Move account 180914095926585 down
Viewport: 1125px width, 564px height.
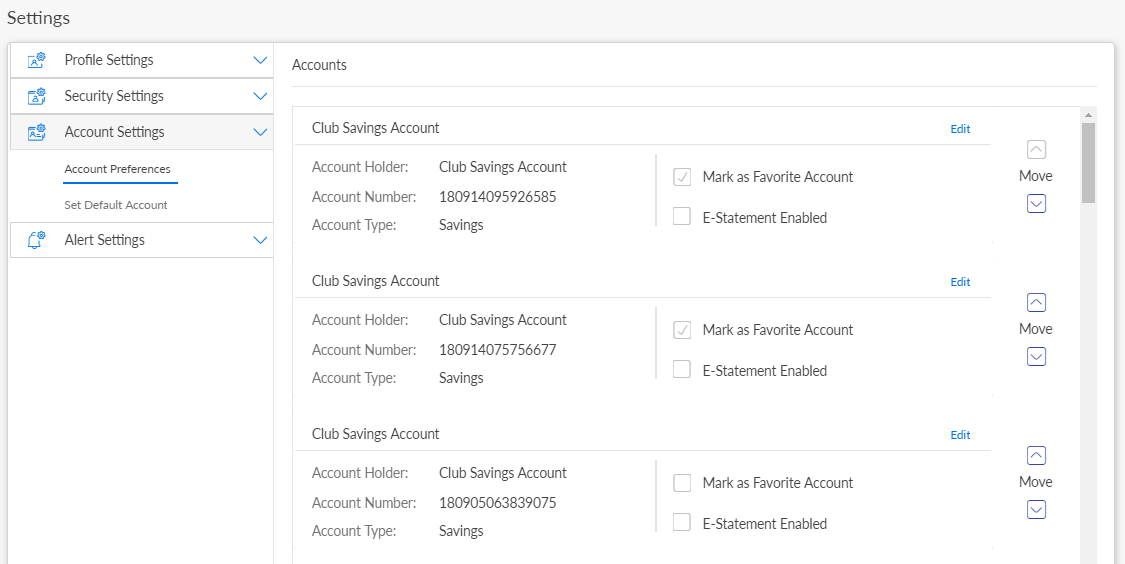(1036, 203)
